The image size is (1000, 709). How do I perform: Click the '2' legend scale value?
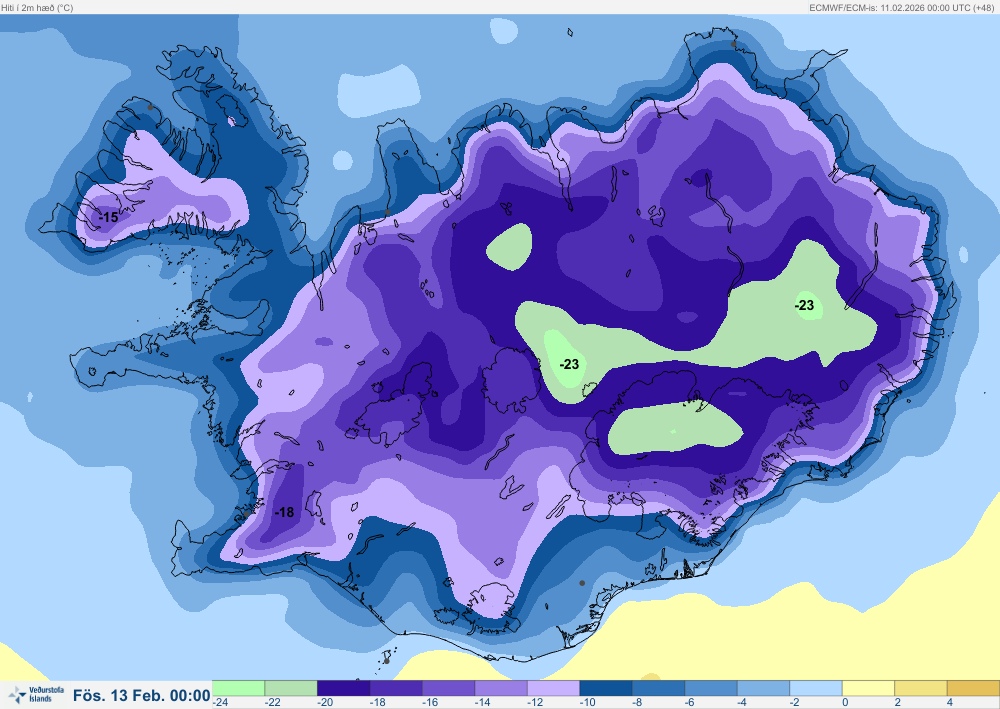tap(898, 703)
